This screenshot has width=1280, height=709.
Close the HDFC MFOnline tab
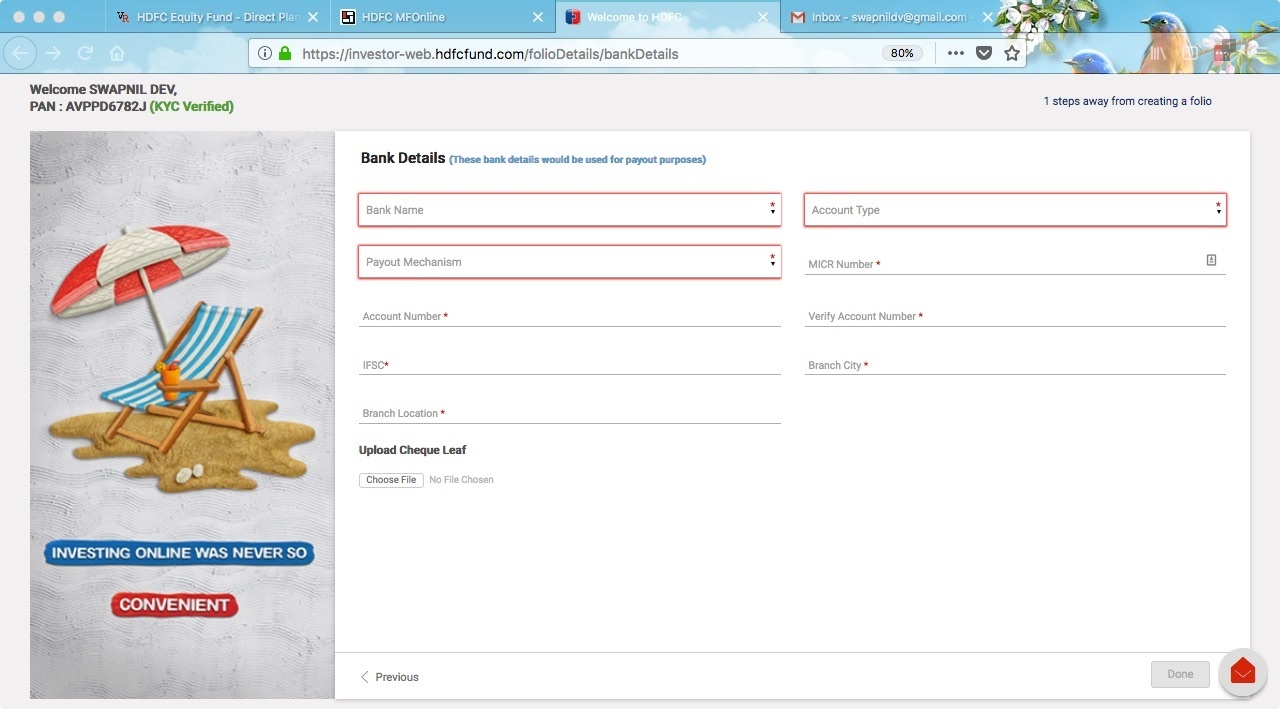pyautogui.click(x=538, y=17)
